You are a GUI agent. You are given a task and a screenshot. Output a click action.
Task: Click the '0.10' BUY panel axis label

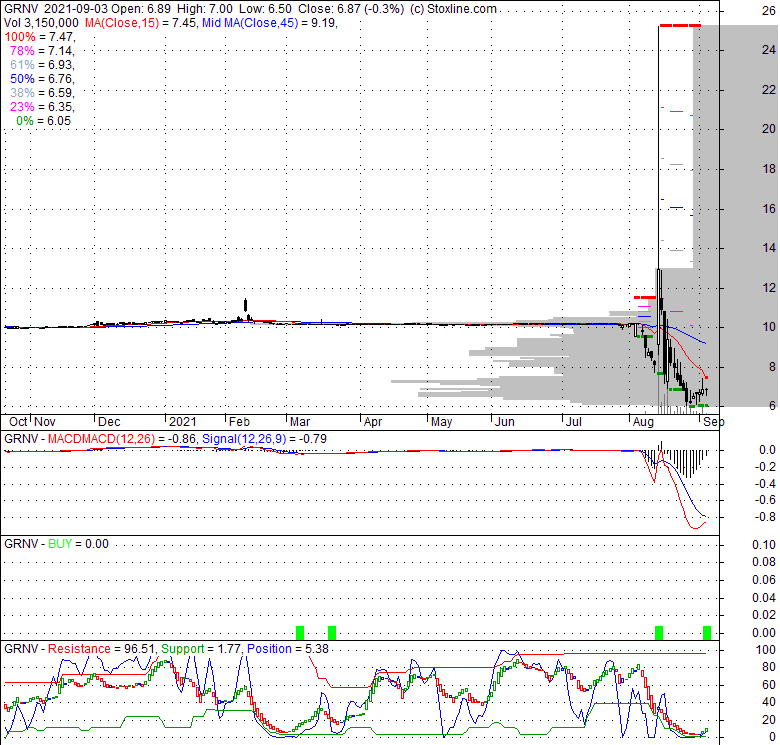pyautogui.click(x=764, y=545)
